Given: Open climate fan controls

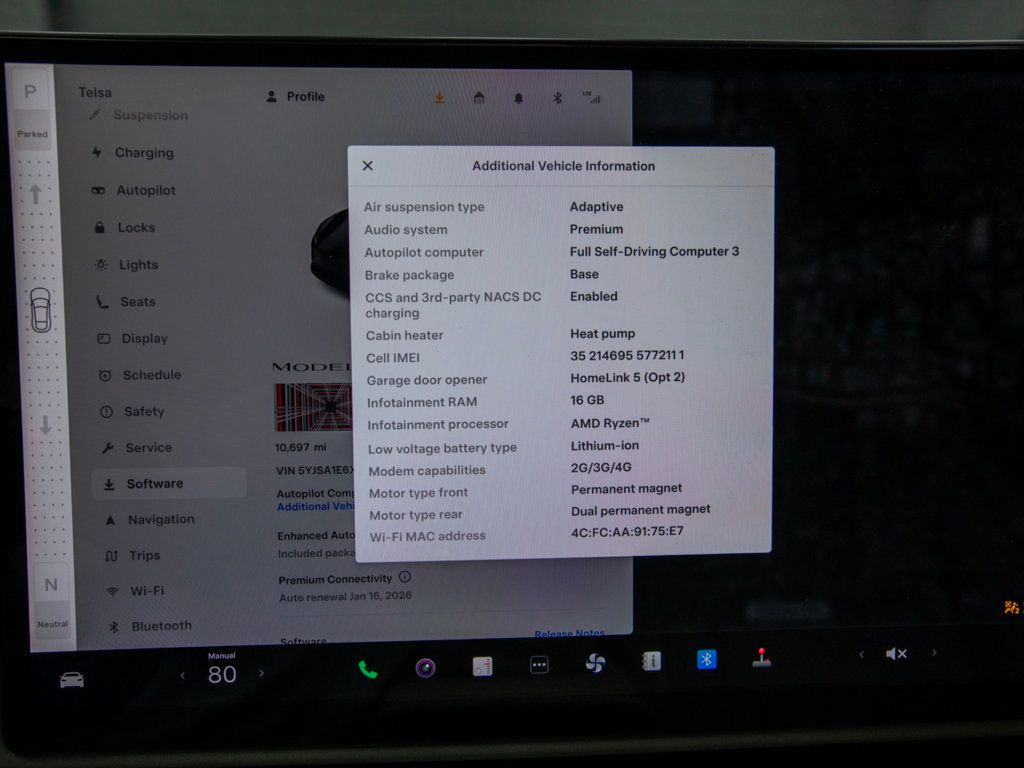Looking at the screenshot, I should 595,663.
